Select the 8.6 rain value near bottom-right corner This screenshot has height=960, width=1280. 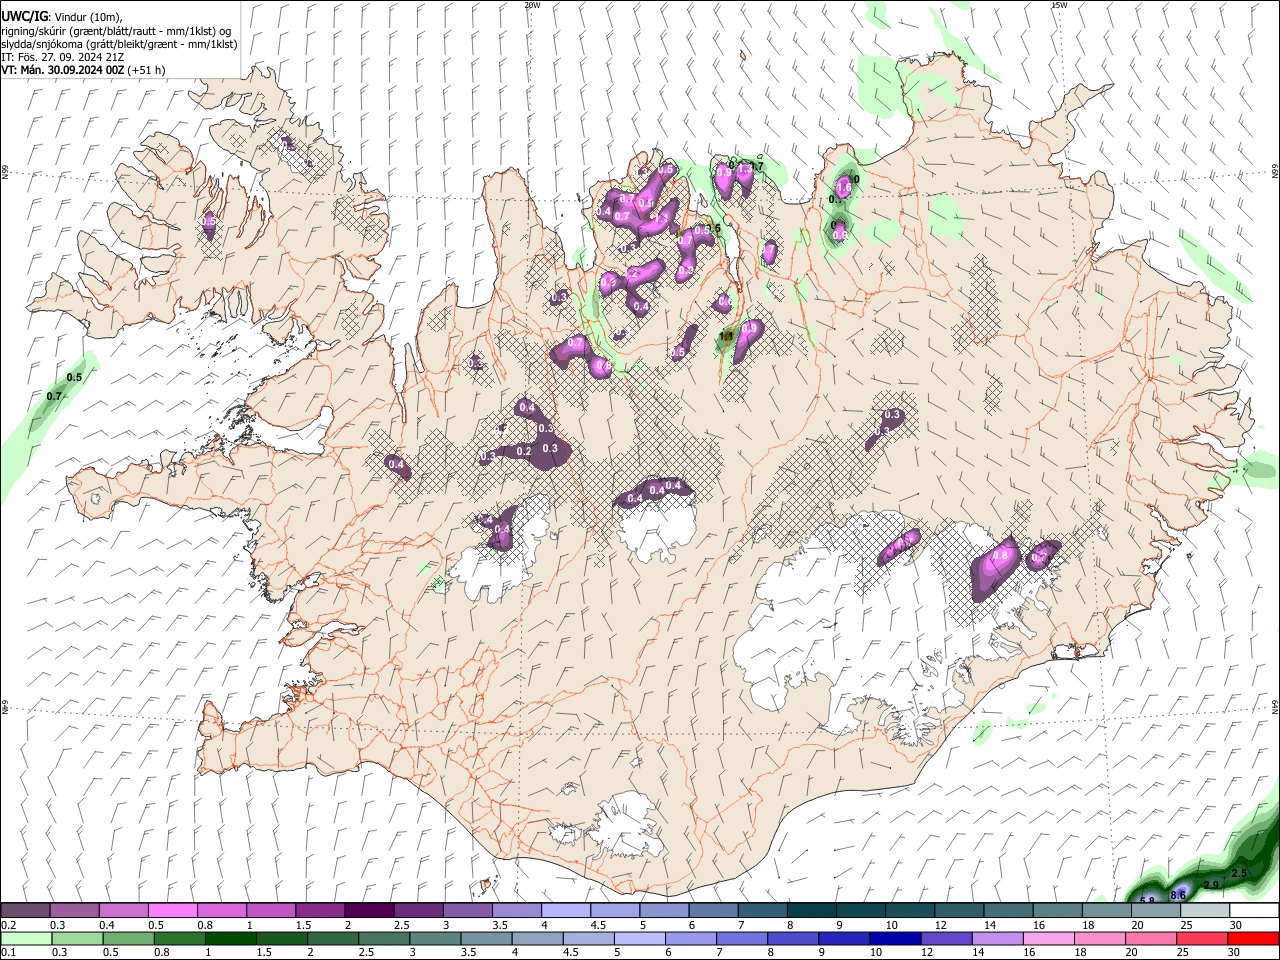click(x=1178, y=894)
